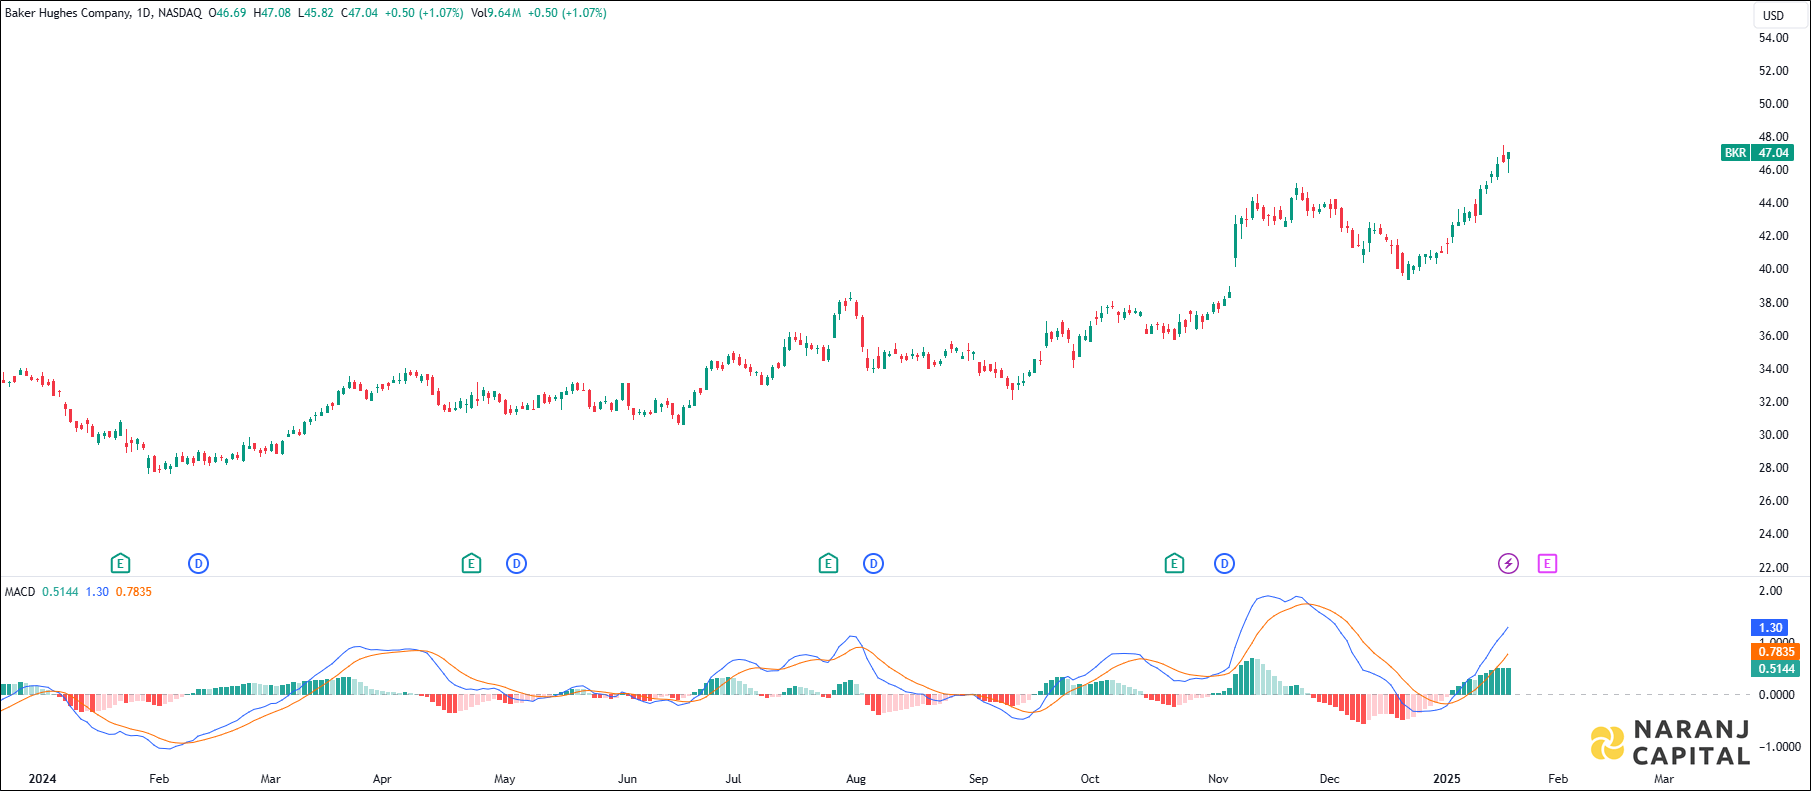Click the earnings E marker in late October
The image size is (1811, 791).
click(1174, 564)
